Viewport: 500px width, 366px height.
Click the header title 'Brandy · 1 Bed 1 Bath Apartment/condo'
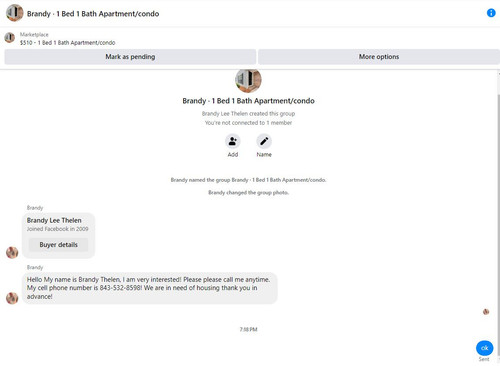[x=93, y=14]
